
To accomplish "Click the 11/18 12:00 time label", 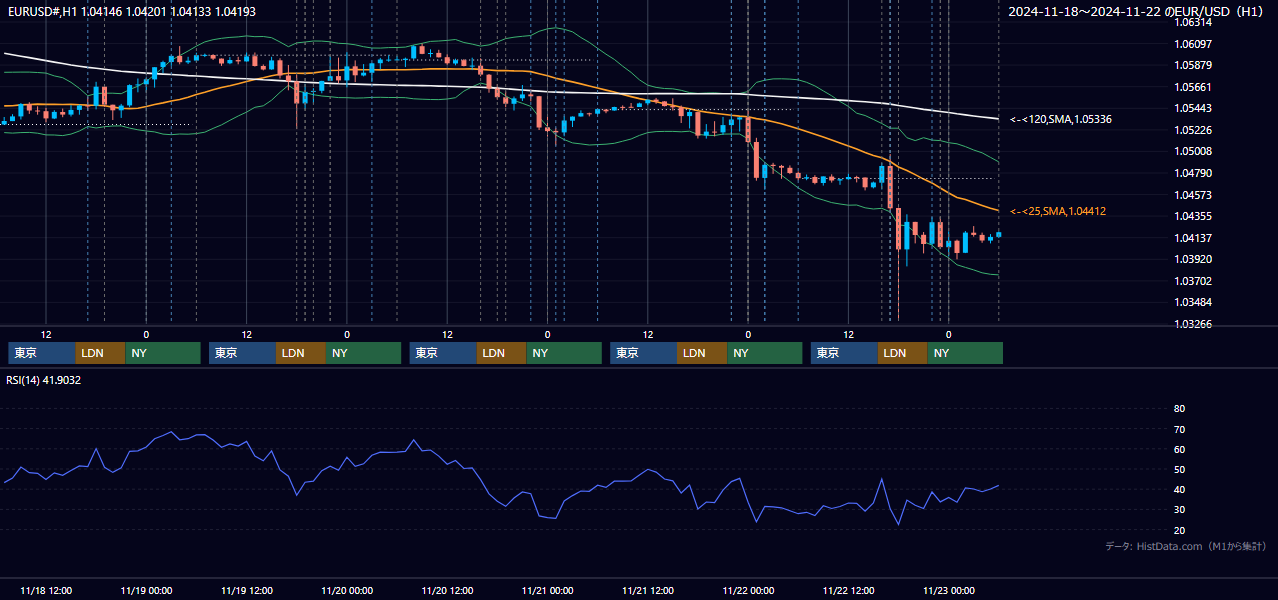I will click(46, 590).
